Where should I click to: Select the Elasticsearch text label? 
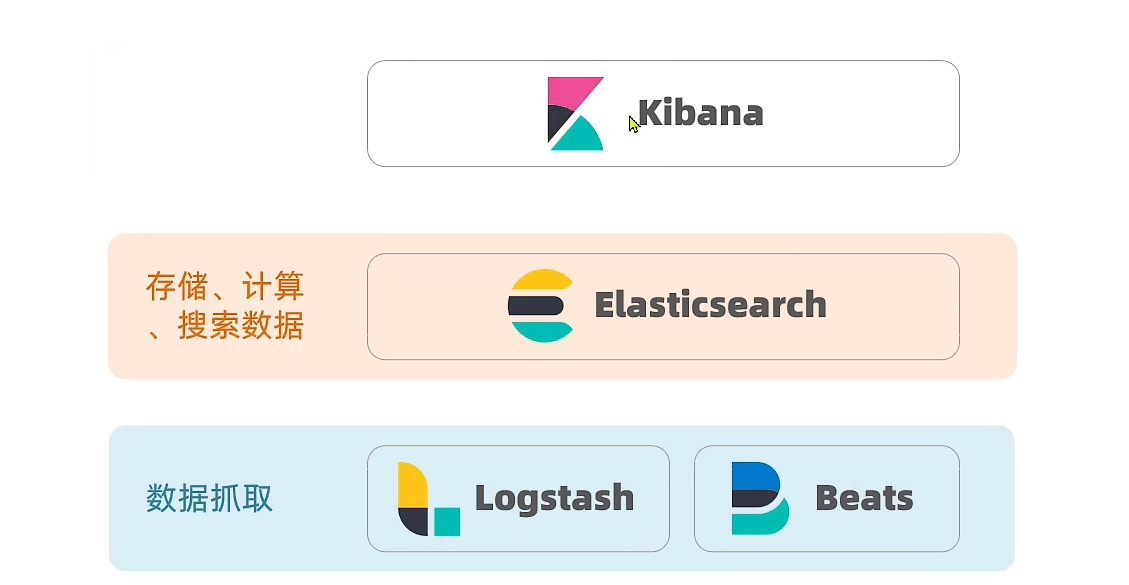(710, 305)
